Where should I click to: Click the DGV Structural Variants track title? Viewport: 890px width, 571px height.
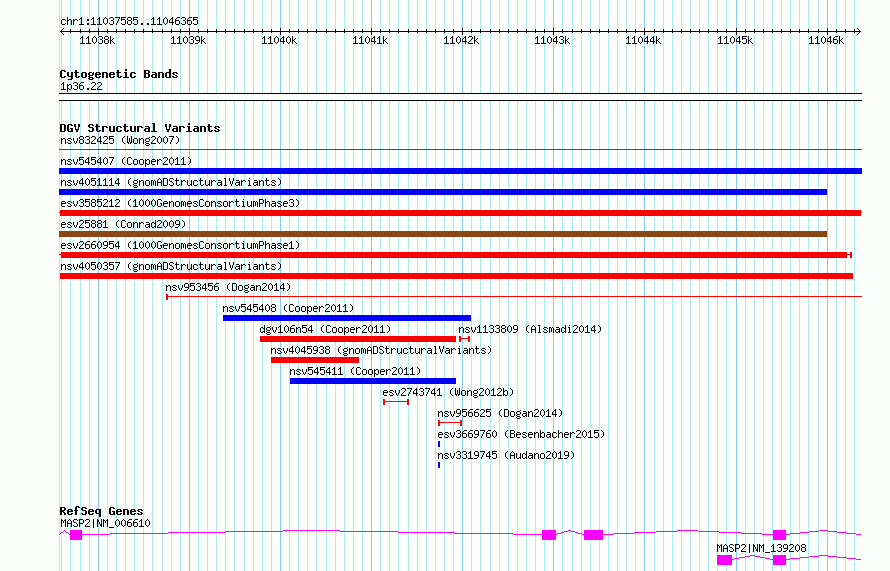coord(140,128)
